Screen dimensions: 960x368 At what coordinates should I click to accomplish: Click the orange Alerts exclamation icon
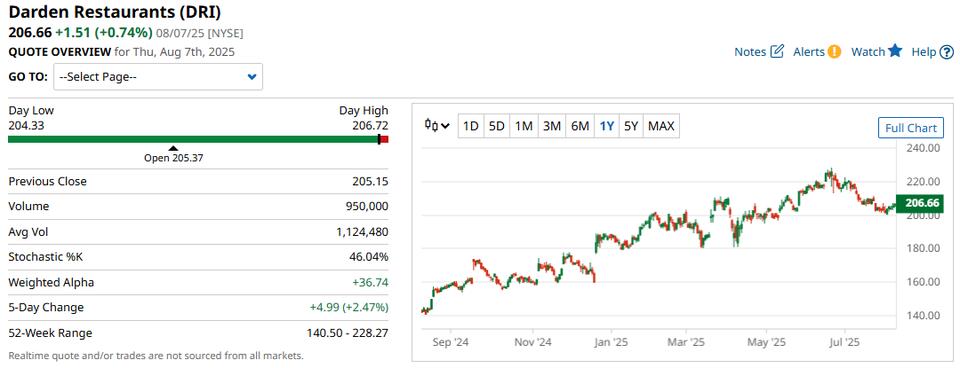(834, 51)
